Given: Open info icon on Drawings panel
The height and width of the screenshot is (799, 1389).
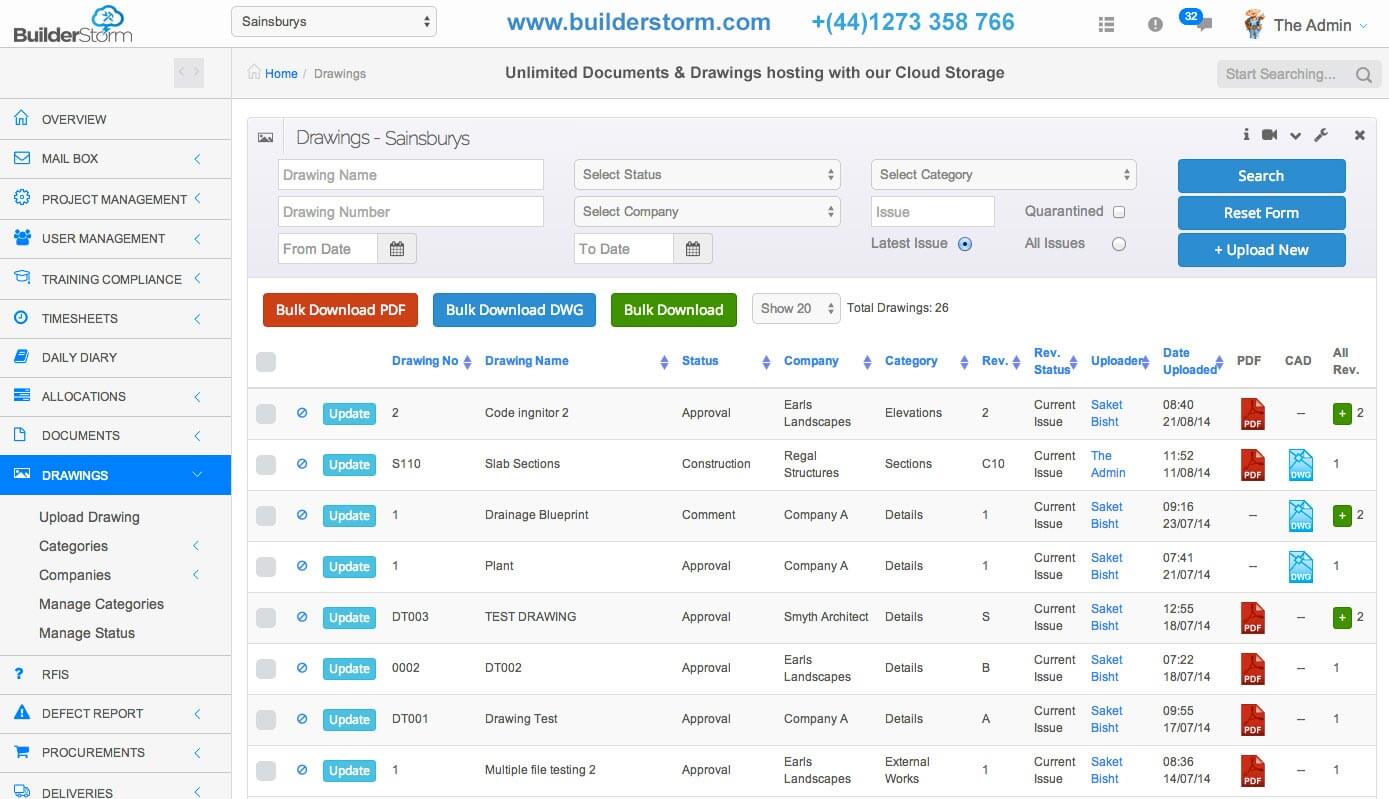Looking at the screenshot, I should (1246, 135).
